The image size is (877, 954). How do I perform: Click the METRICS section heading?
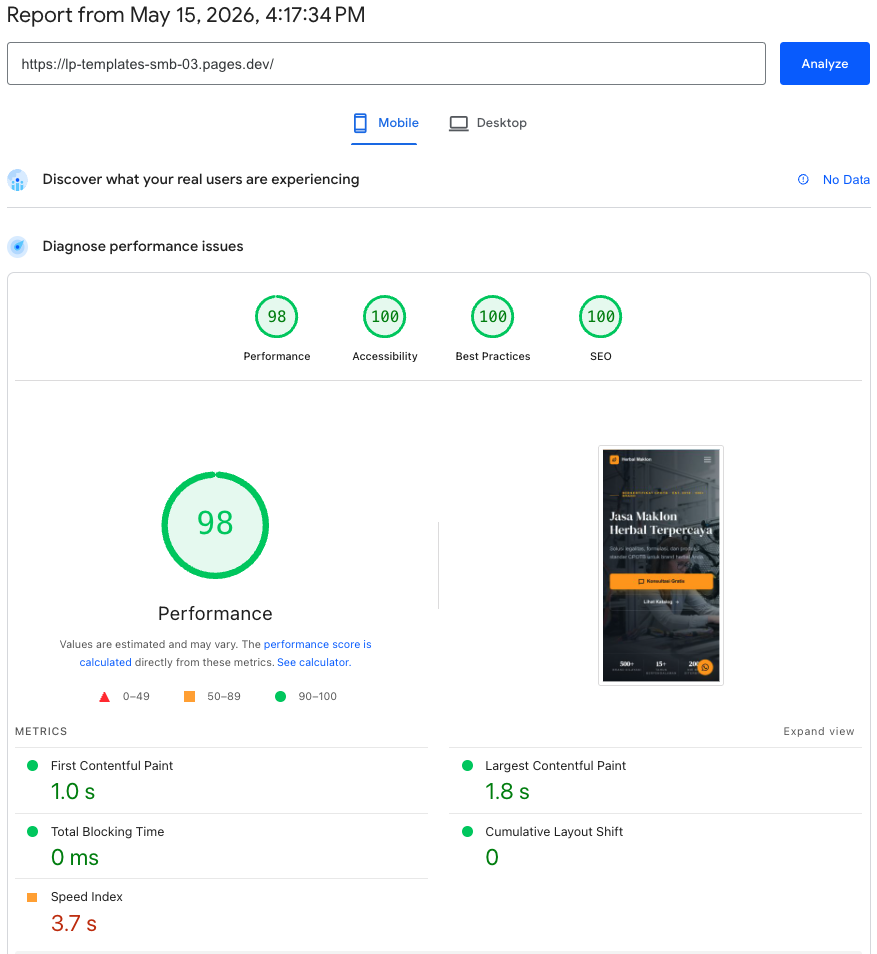click(41, 731)
